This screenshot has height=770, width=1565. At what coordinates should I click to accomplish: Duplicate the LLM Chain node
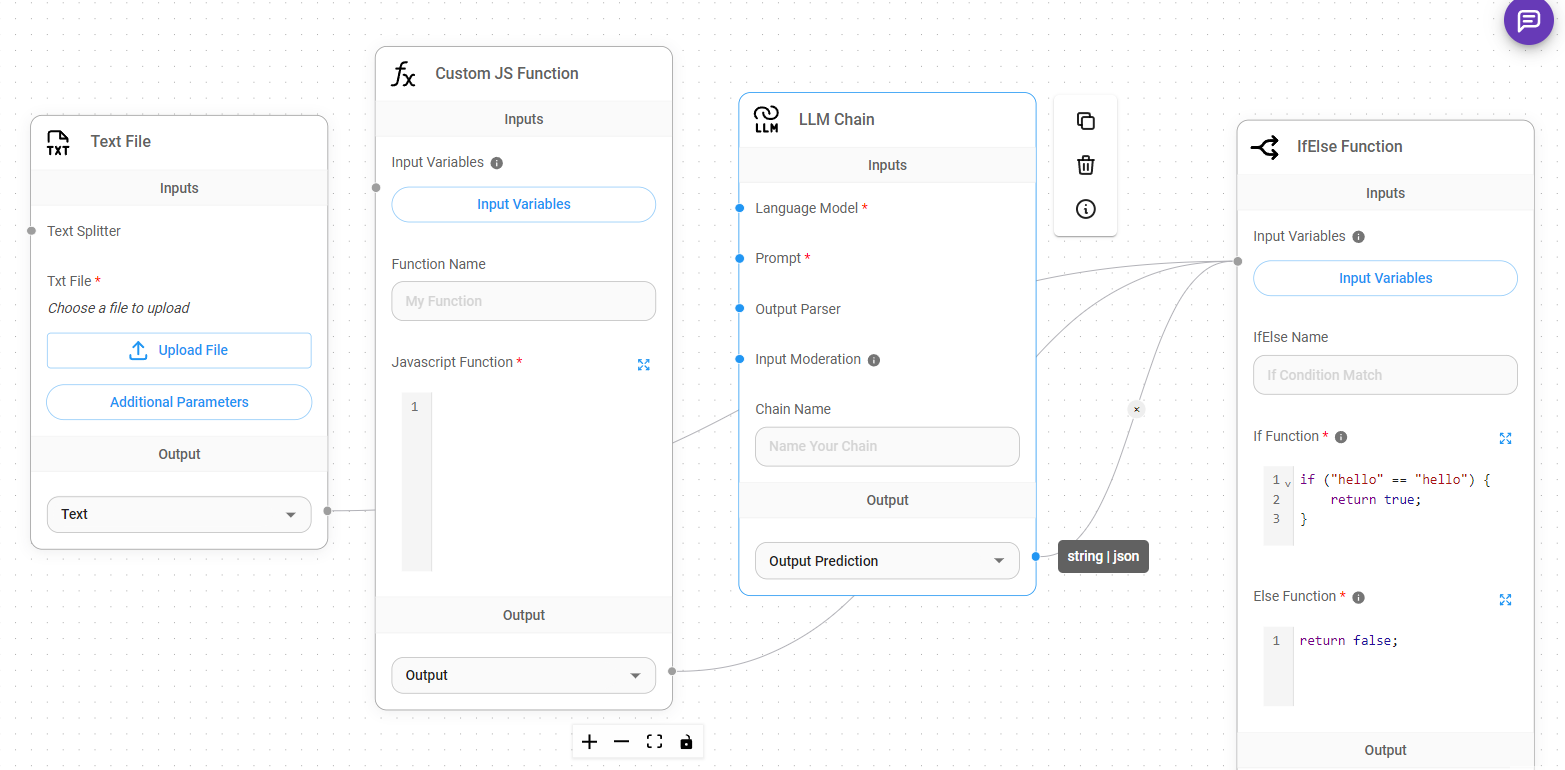pyautogui.click(x=1085, y=121)
